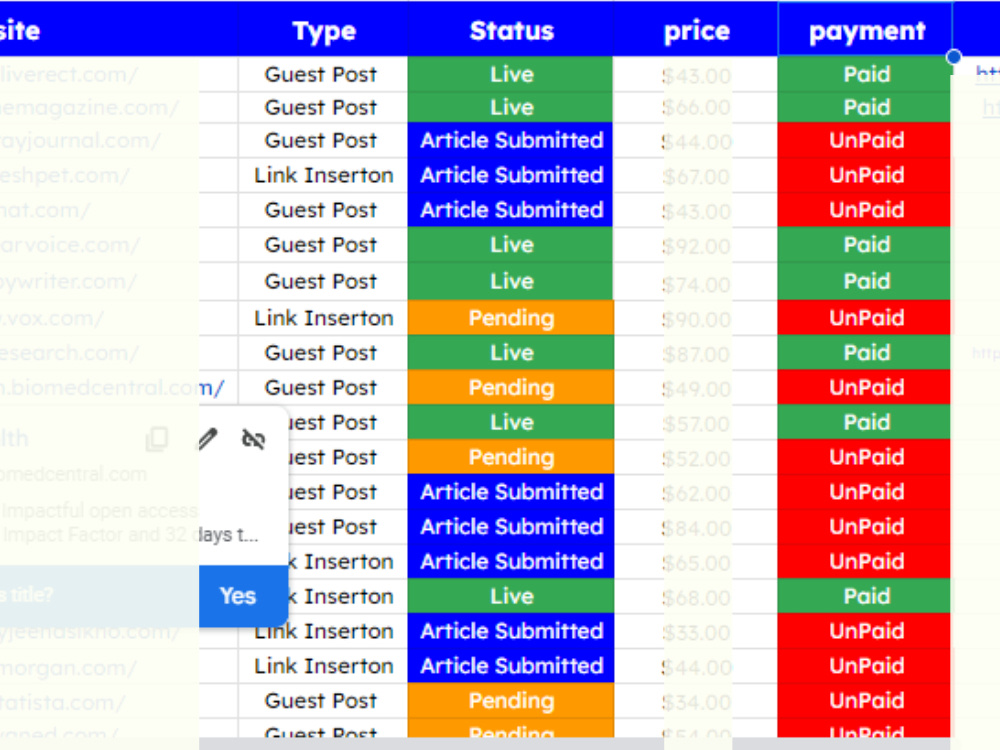Select the Status column header
Viewport: 1000px width, 750px height.
pyautogui.click(x=511, y=30)
